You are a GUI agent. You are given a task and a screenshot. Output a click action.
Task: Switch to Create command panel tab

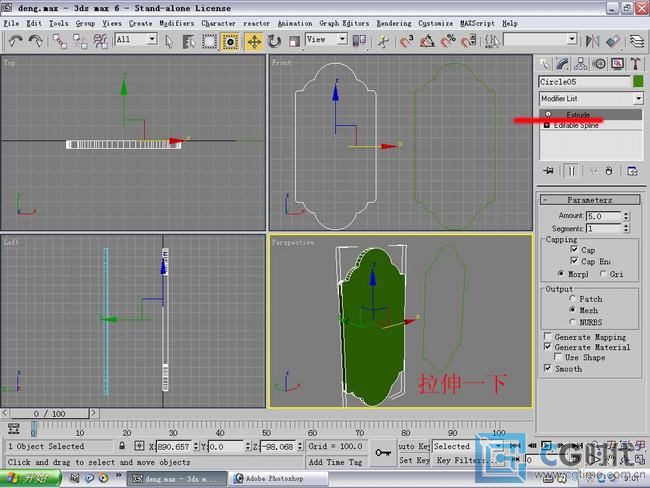pyautogui.click(x=544, y=64)
